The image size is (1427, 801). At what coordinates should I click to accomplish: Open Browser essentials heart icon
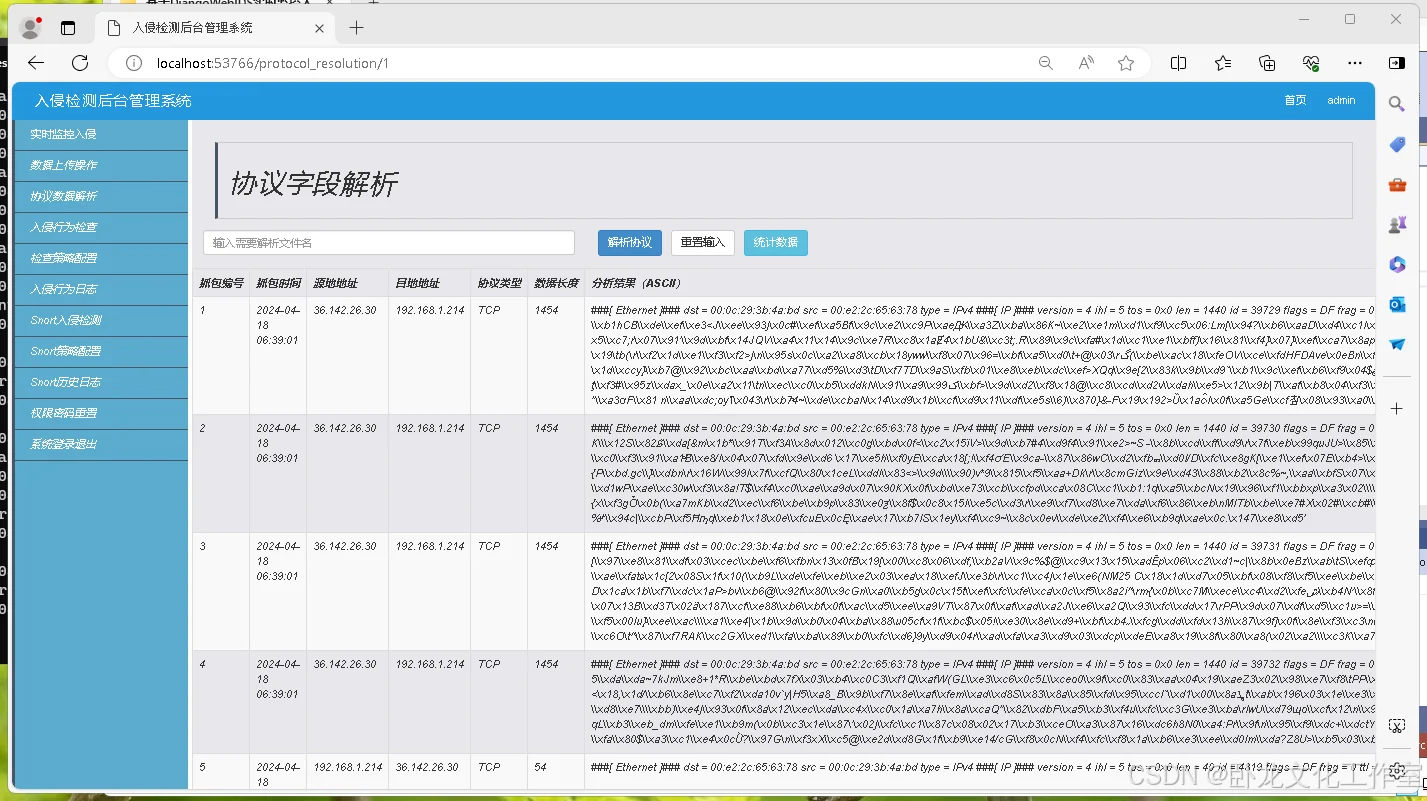pyautogui.click(x=1311, y=62)
